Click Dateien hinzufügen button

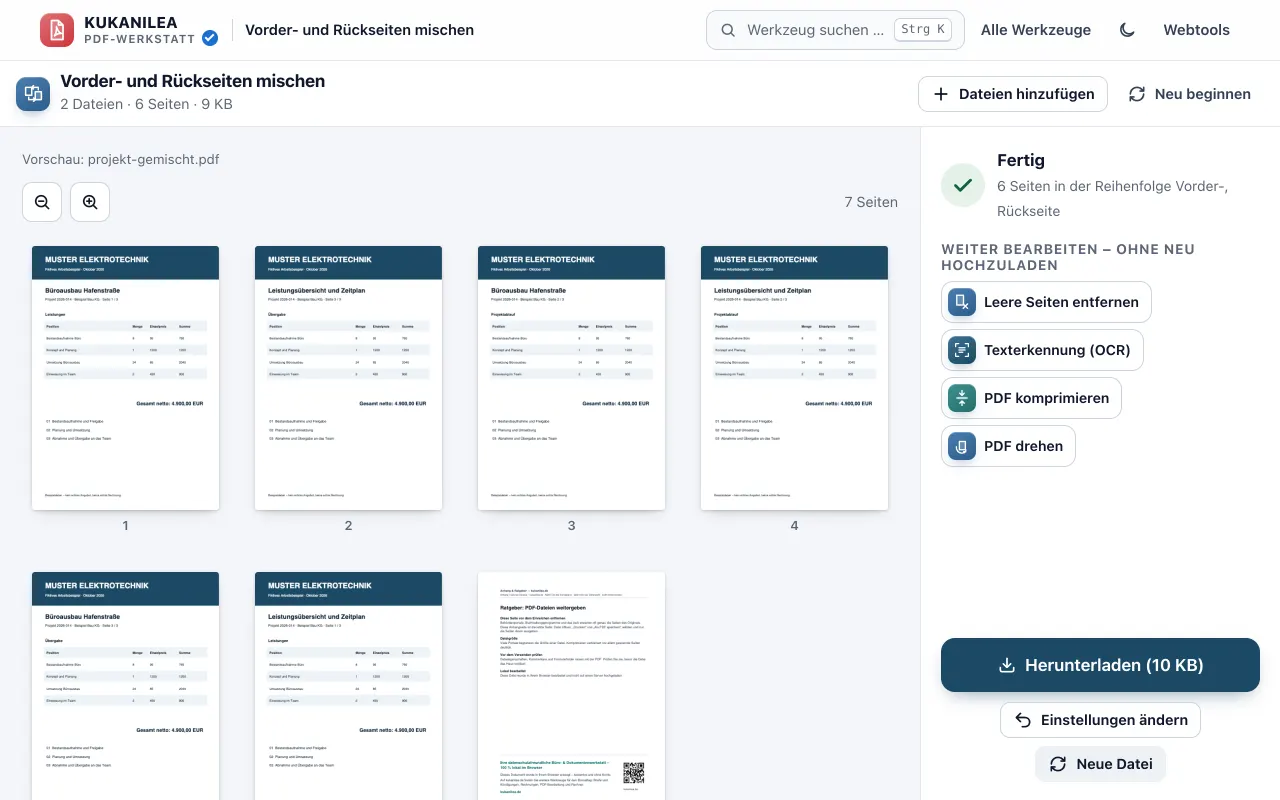tap(1013, 94)
